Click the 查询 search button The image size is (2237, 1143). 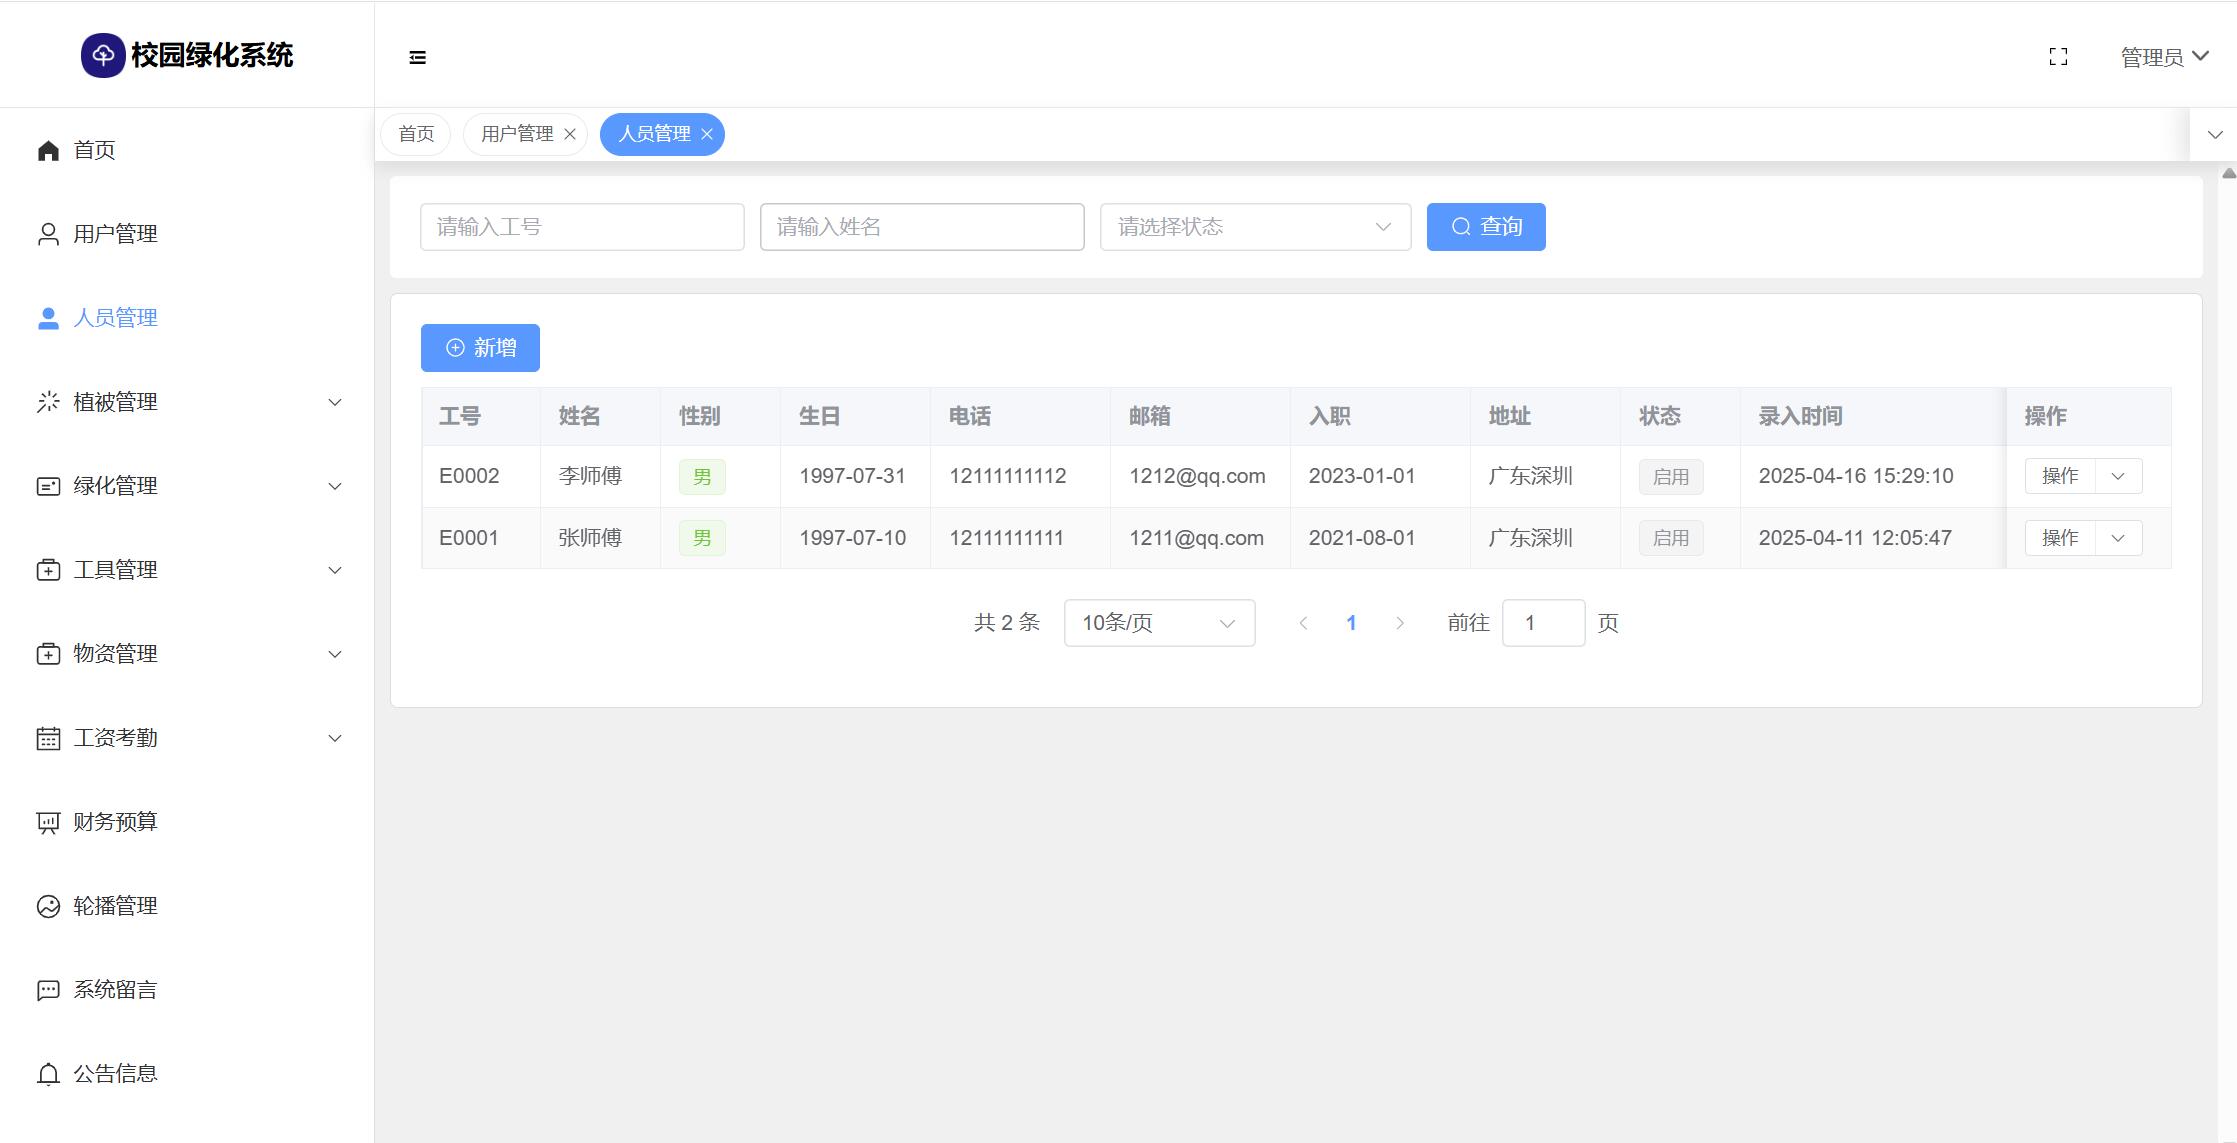coord(1485,227)
